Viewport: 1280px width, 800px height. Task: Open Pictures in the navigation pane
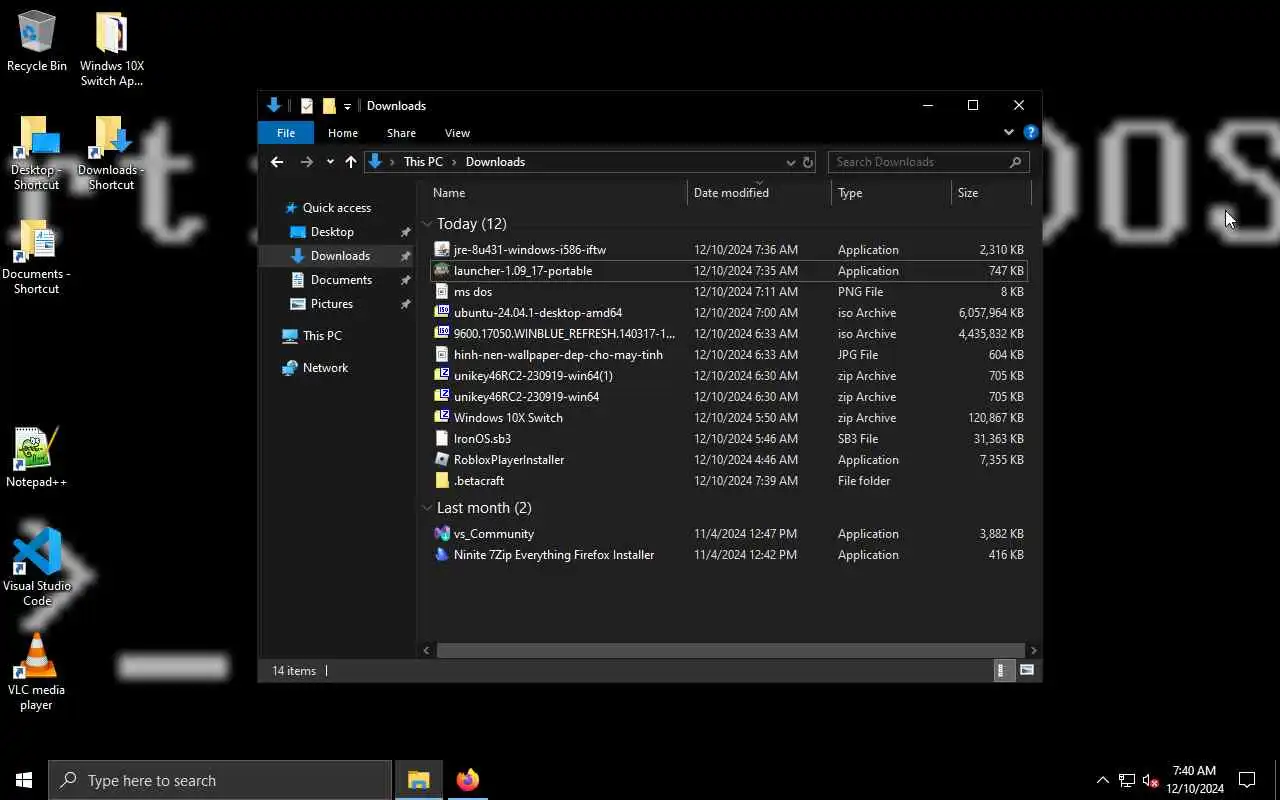point(331,304)
